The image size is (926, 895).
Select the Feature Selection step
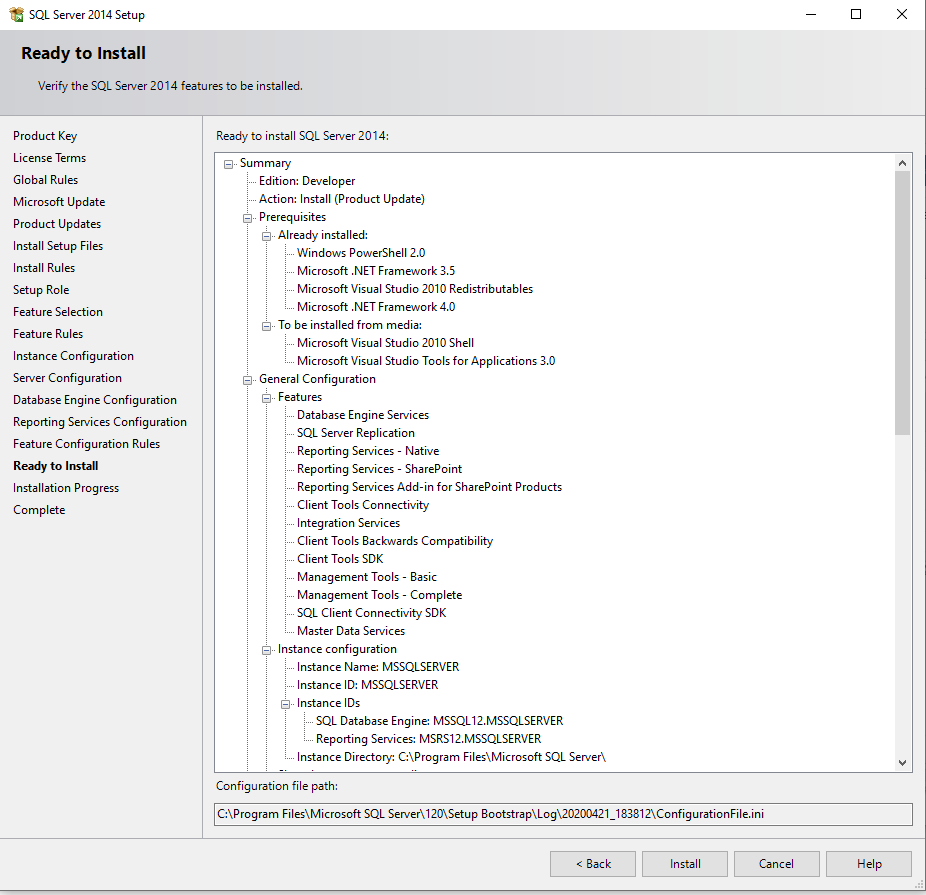pyautogui.click(x=58, y=312)
